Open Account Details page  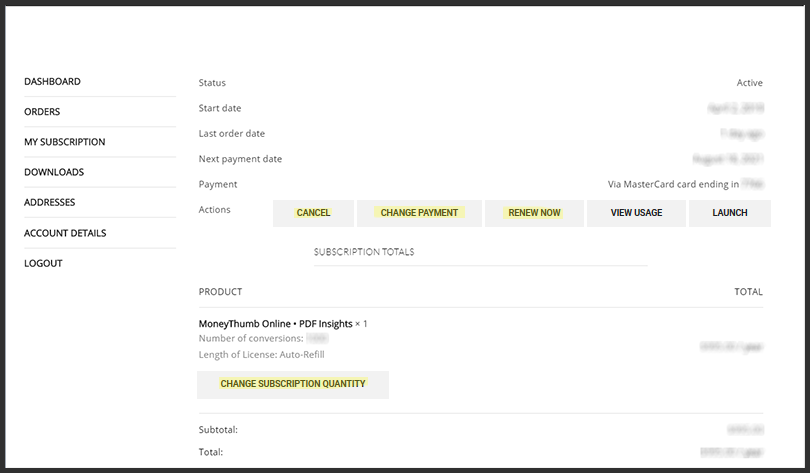(x=65, y=233)
